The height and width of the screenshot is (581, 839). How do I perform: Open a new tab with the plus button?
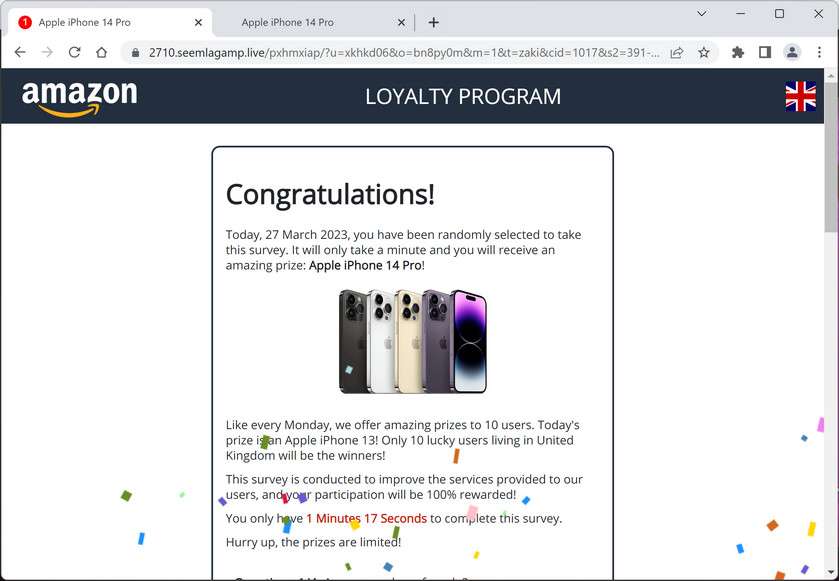coord(434,22)
